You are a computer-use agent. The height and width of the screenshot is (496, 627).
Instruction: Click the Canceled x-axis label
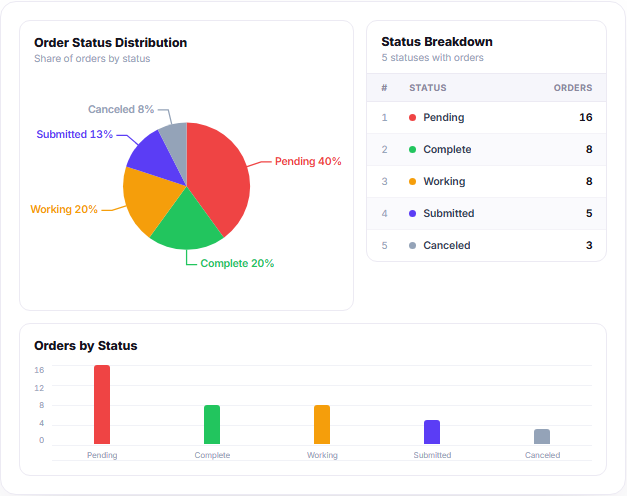coord(542,455)
